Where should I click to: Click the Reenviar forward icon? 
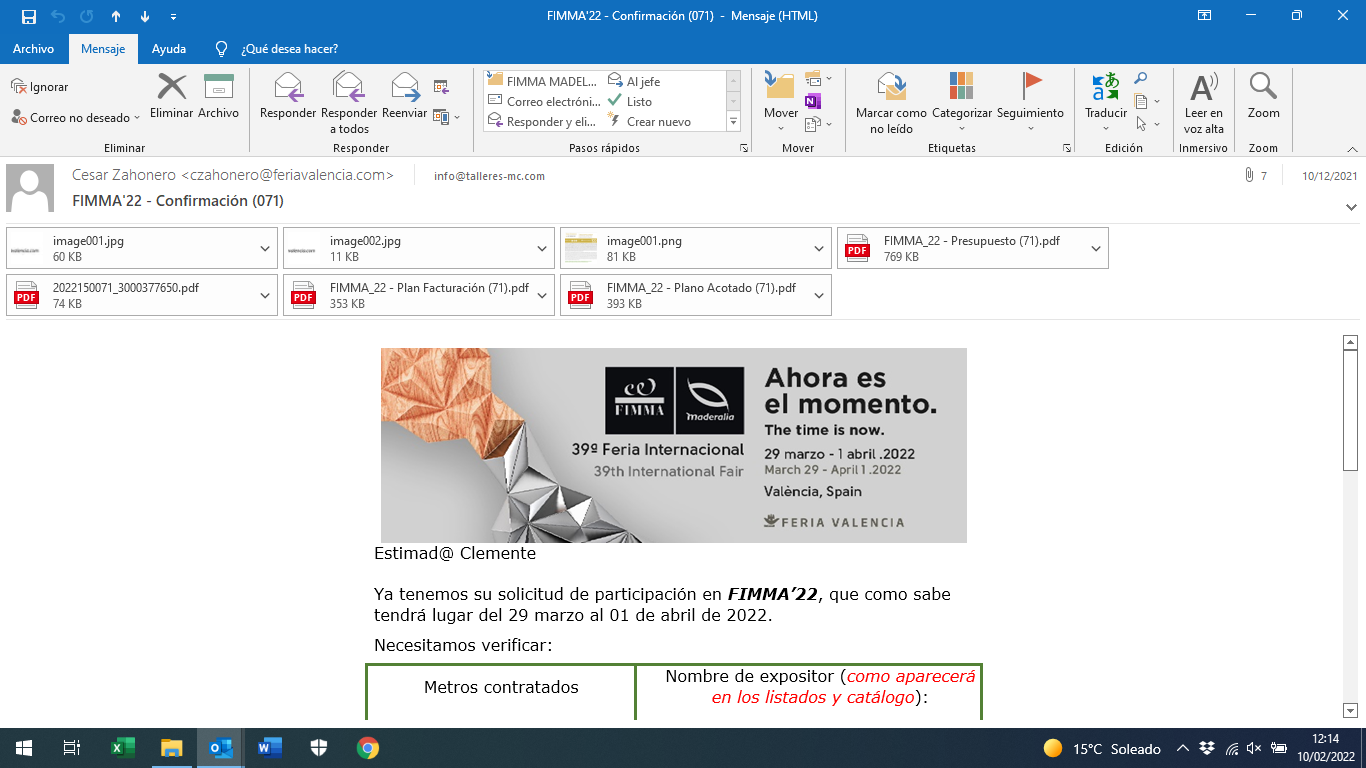pos(405,87)
